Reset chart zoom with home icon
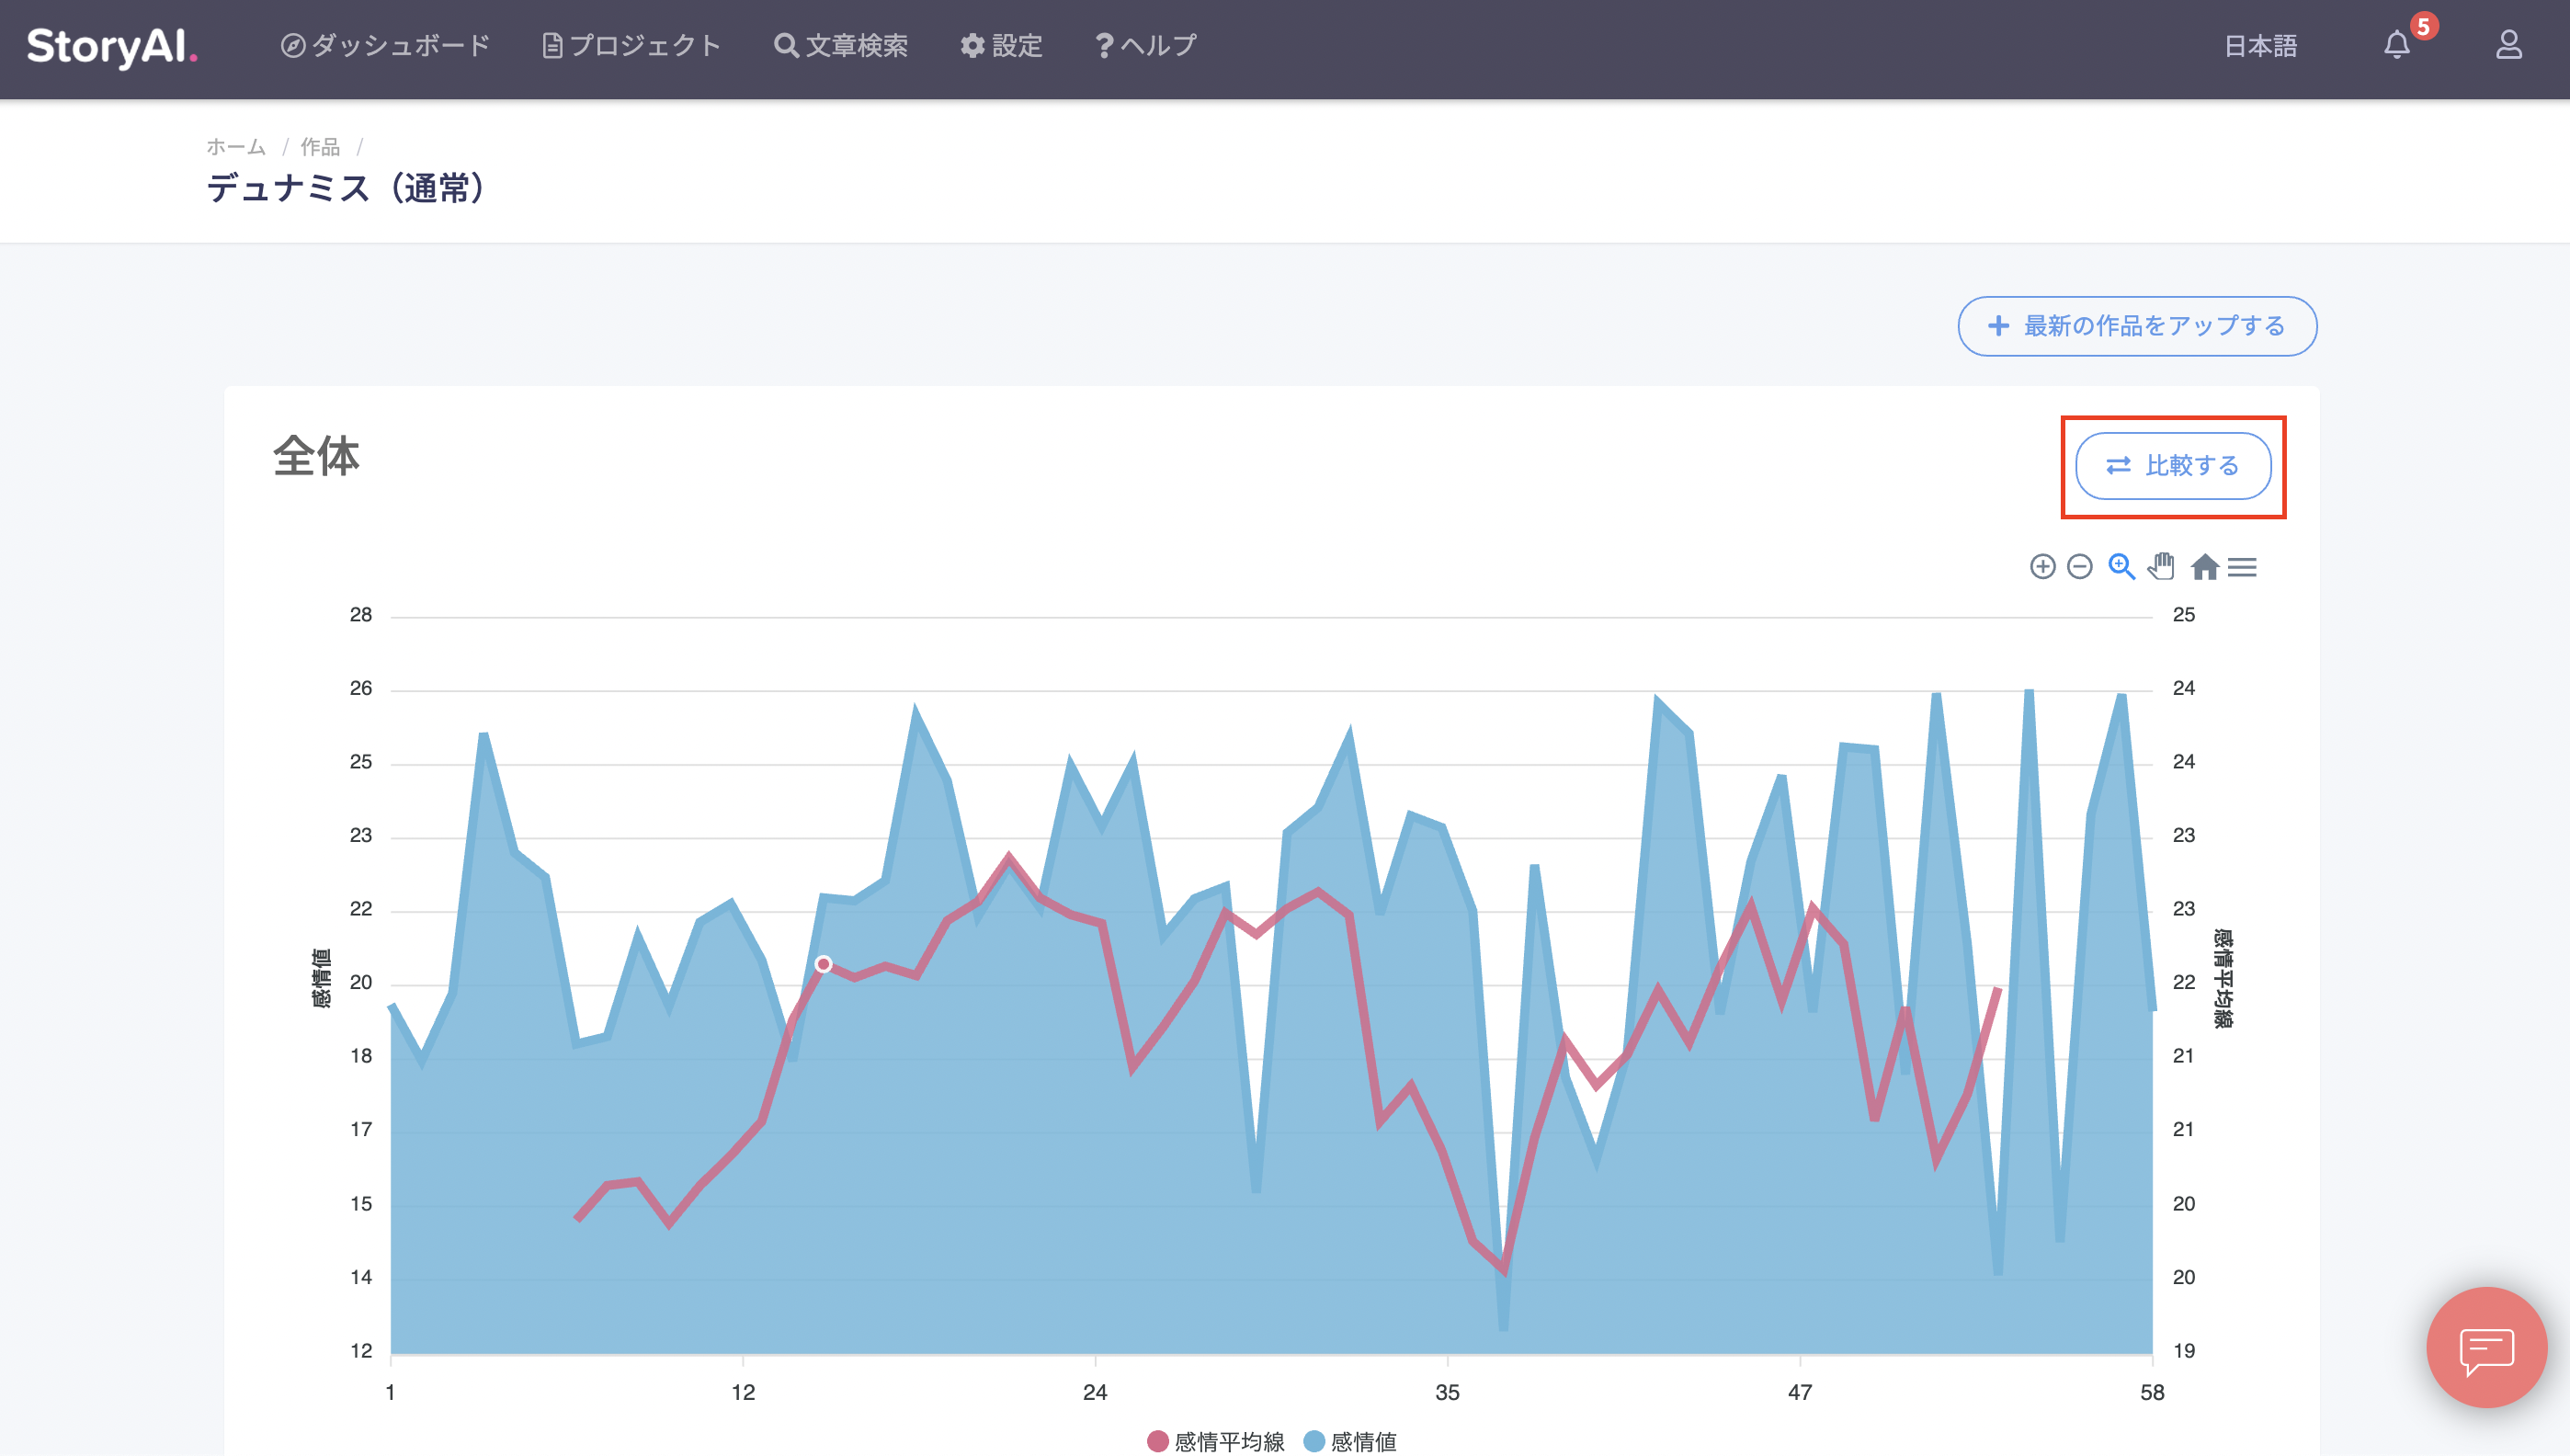Viewport: 2570px width, 1456px height. tap(2204, 567)
